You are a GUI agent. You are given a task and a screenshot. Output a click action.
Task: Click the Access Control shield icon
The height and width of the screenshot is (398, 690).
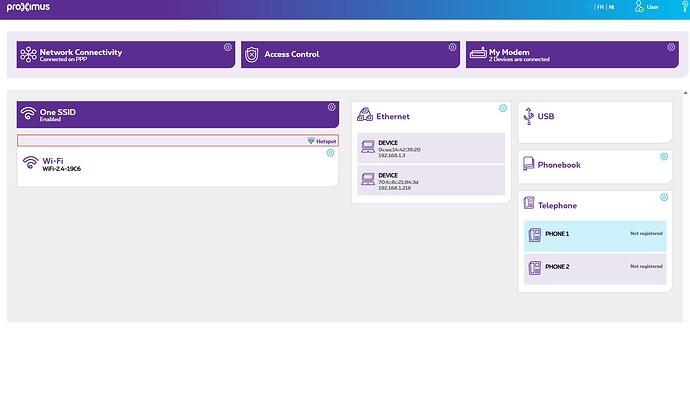[x=252, y=55]
